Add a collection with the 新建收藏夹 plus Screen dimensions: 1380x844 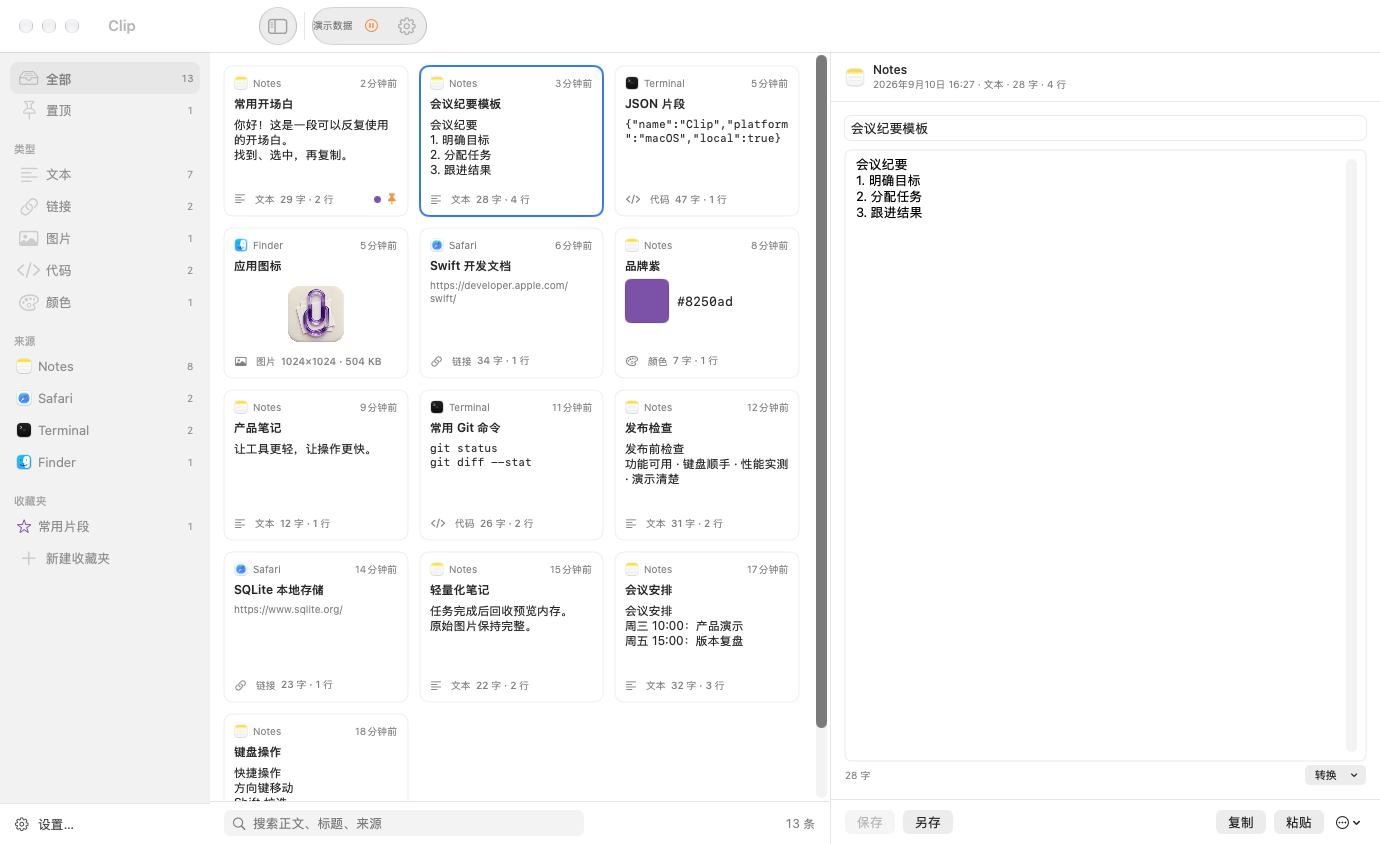pyautogui.click(x=29, y=558)
